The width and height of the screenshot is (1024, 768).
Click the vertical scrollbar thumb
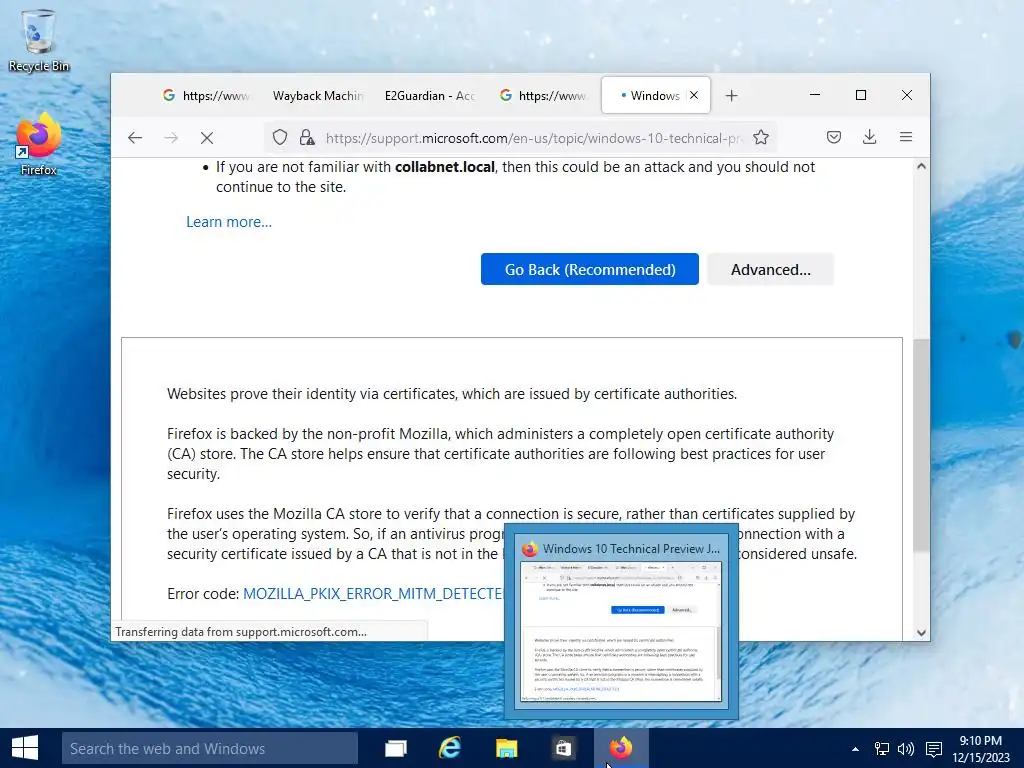click(x=921, y=444)
